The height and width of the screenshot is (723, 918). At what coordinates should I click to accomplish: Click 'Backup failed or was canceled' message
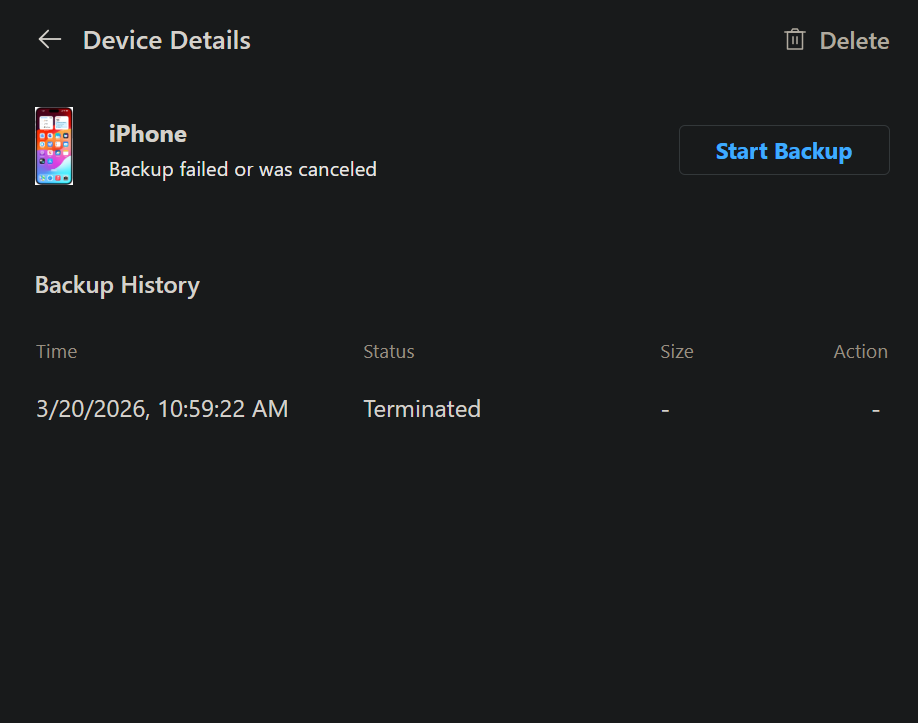pos(243,169)
